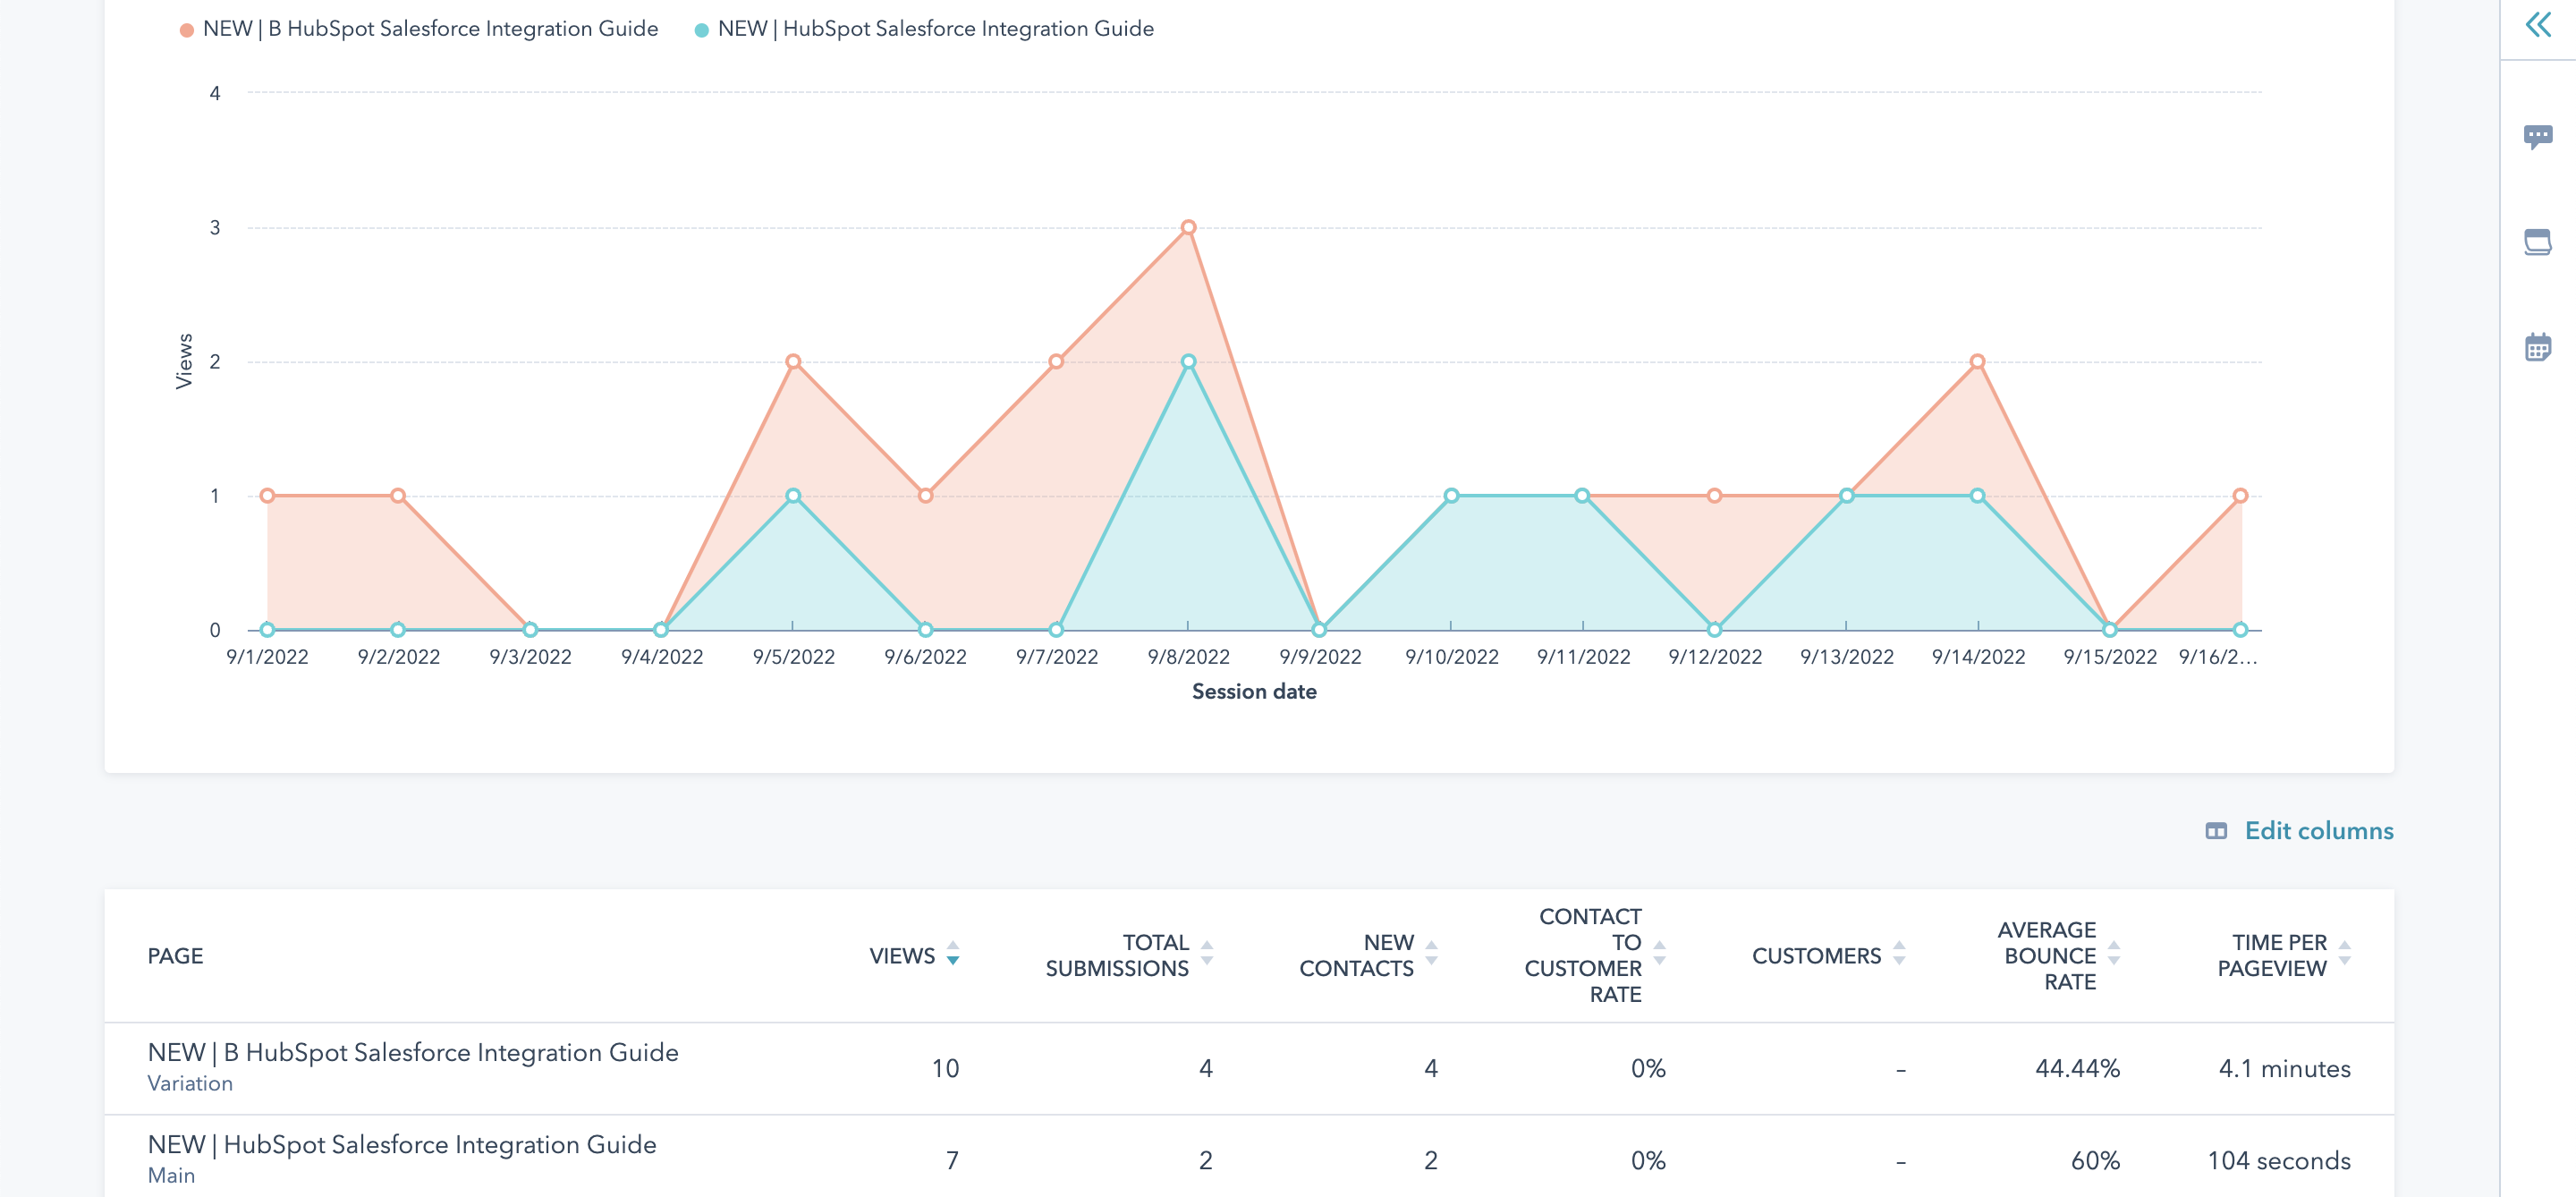2576x1197 pixels.
Task: Click the 104 seconds time value
Action: tap(2279, 1160)
